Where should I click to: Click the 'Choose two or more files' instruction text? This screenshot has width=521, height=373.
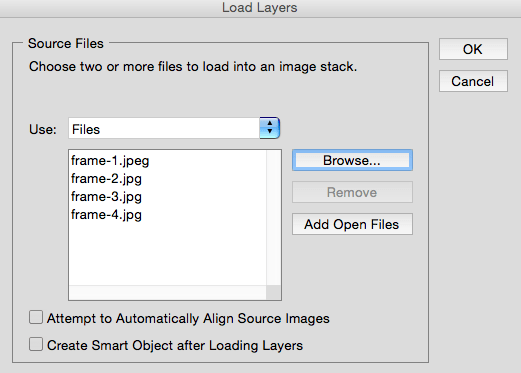coord(193,67)
